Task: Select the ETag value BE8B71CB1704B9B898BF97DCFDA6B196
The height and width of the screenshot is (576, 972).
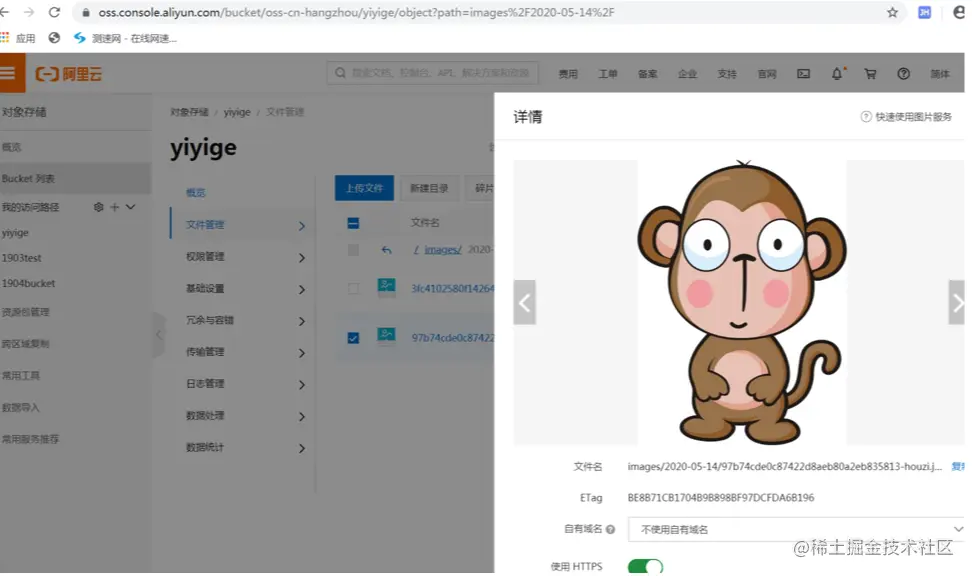Action: 720,498
